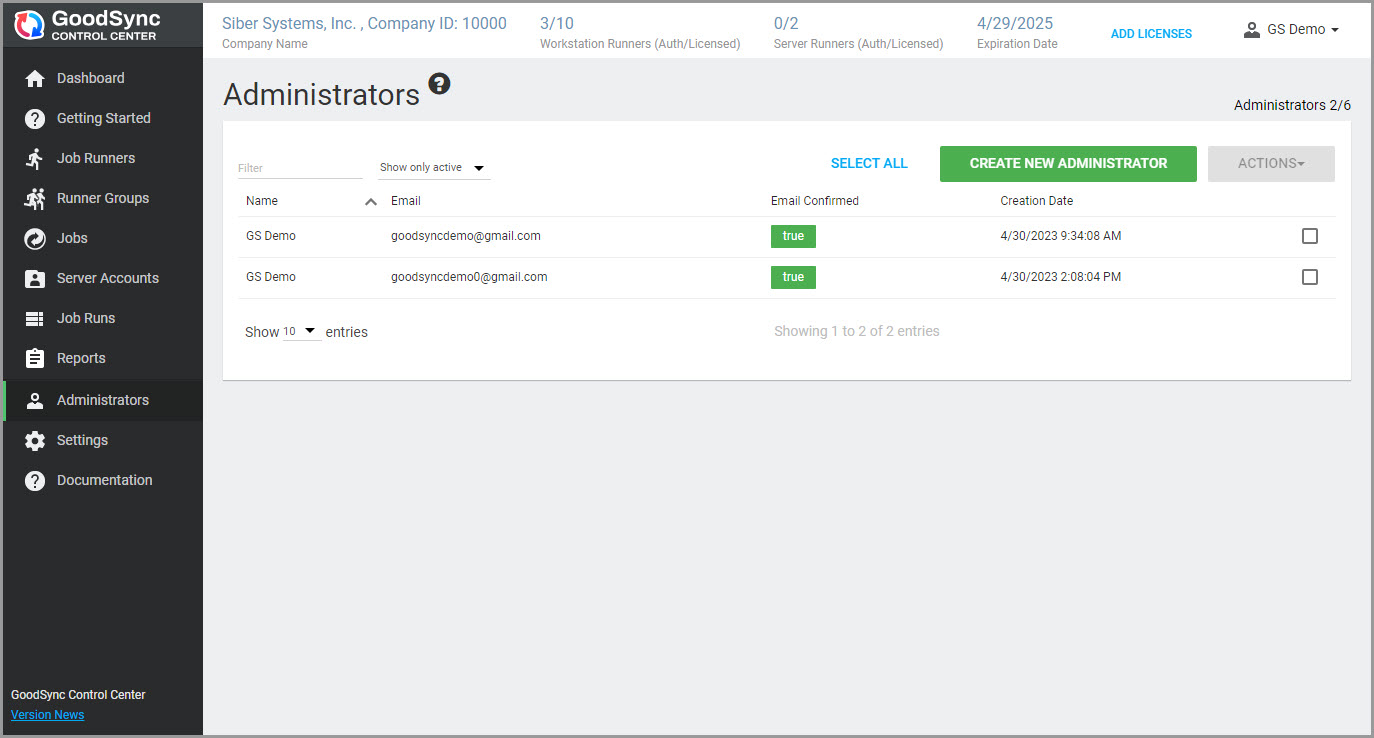The image size is (1374, 738).
Task: Click the Runner Groups icon in sidebar
Action: point(35,199)
